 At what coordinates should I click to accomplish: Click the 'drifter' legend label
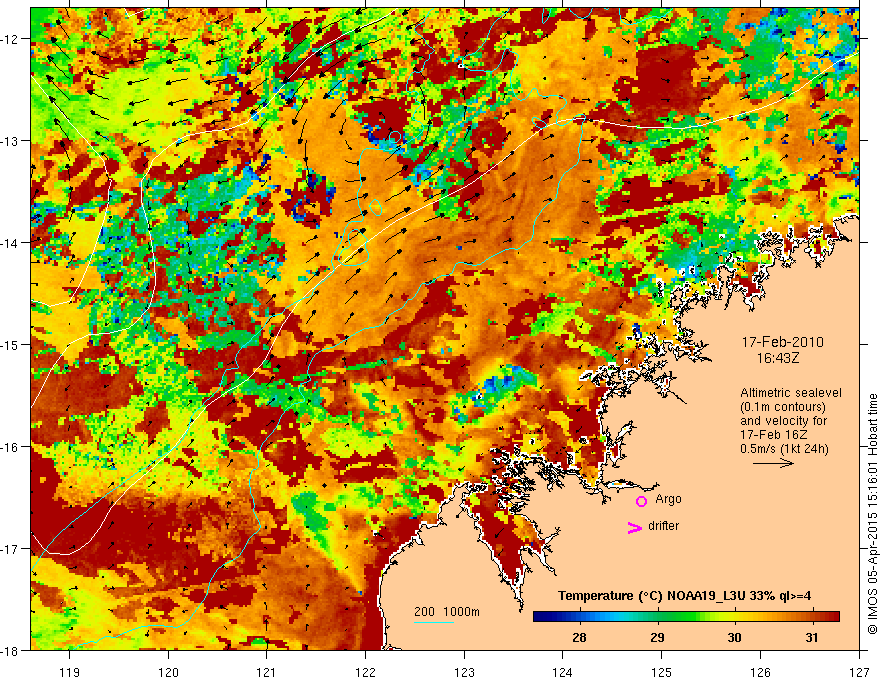coord(663,526)
